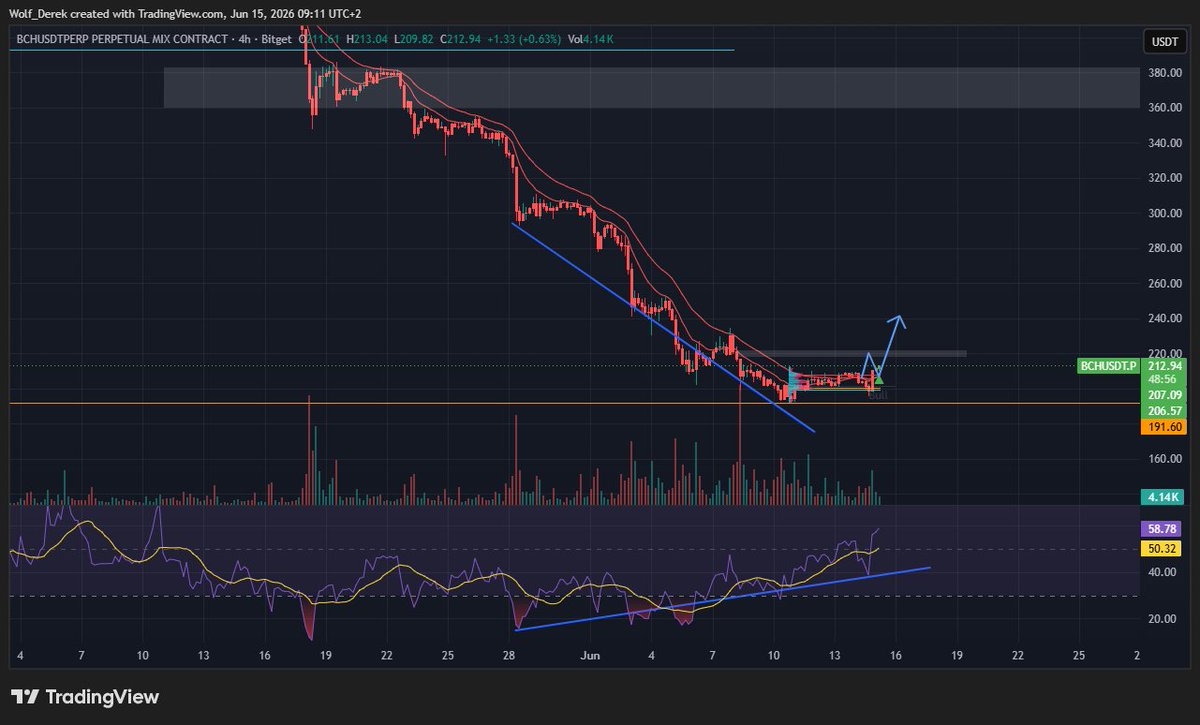
Task: Click the H213.04 high value in the legend
Action: click(367, 40)
